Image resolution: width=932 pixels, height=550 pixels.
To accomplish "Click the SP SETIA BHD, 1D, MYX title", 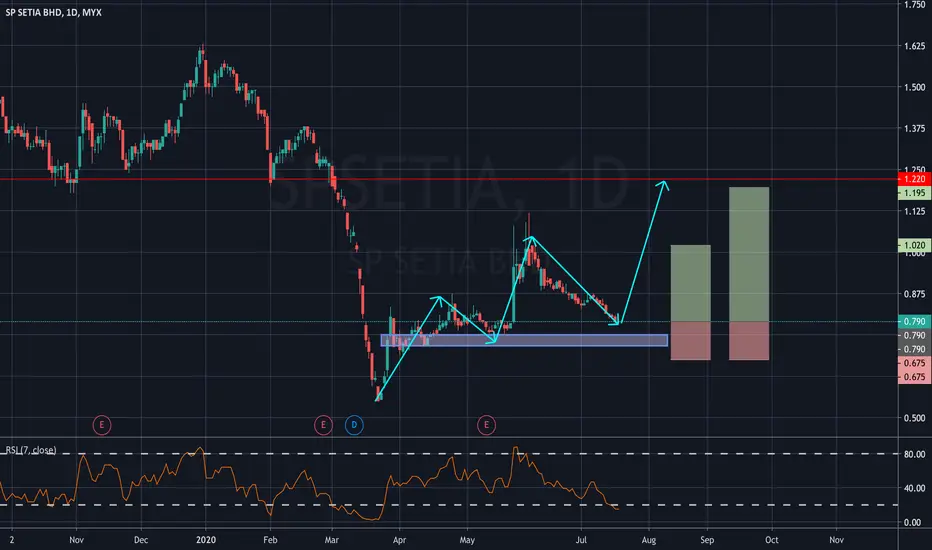I will (x=53, y=12).
